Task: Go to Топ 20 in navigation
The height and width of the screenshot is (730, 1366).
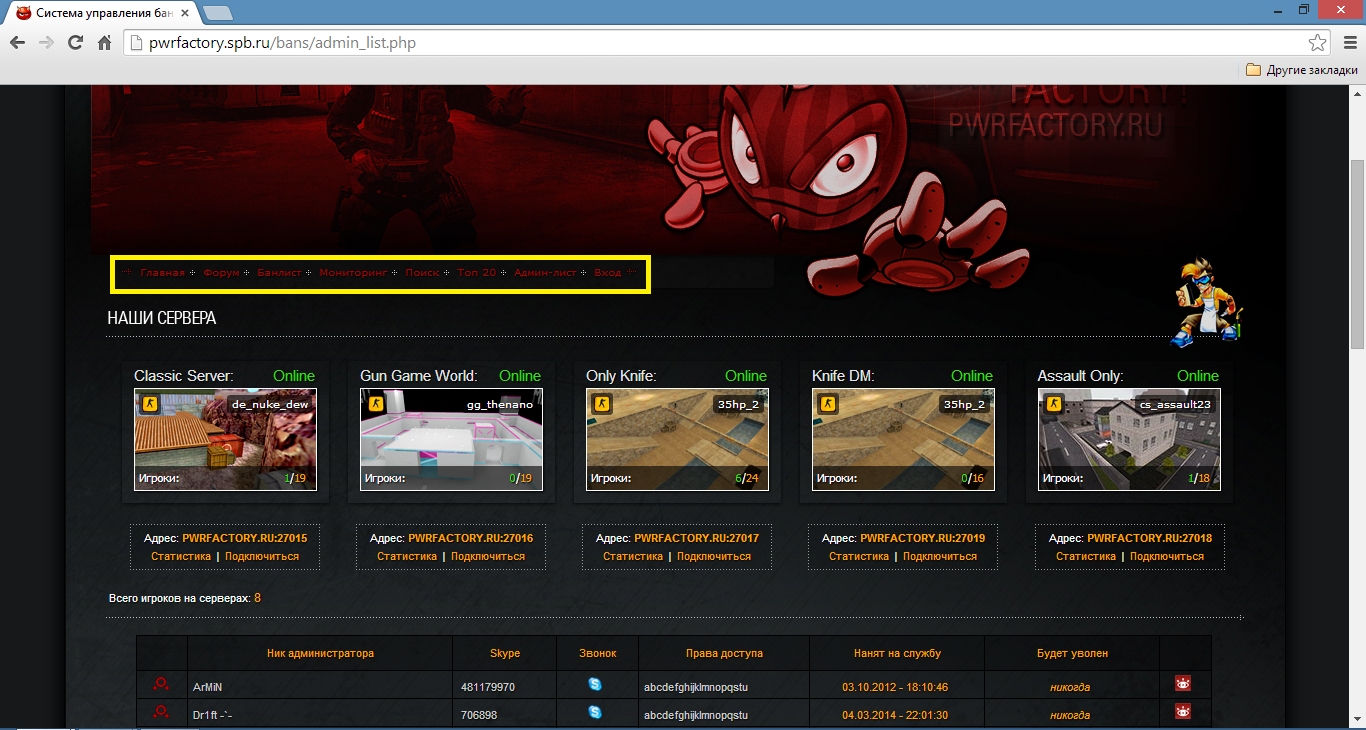Action: click(476, 273)
